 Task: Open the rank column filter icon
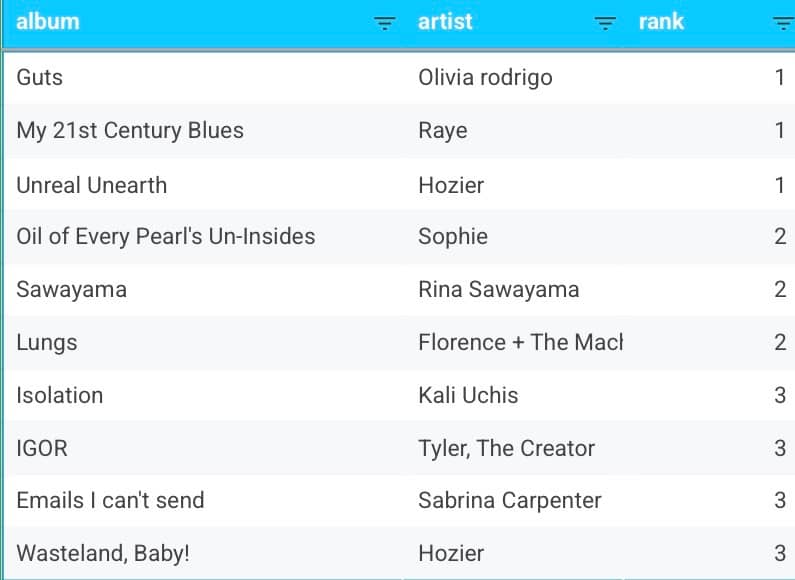784,23
